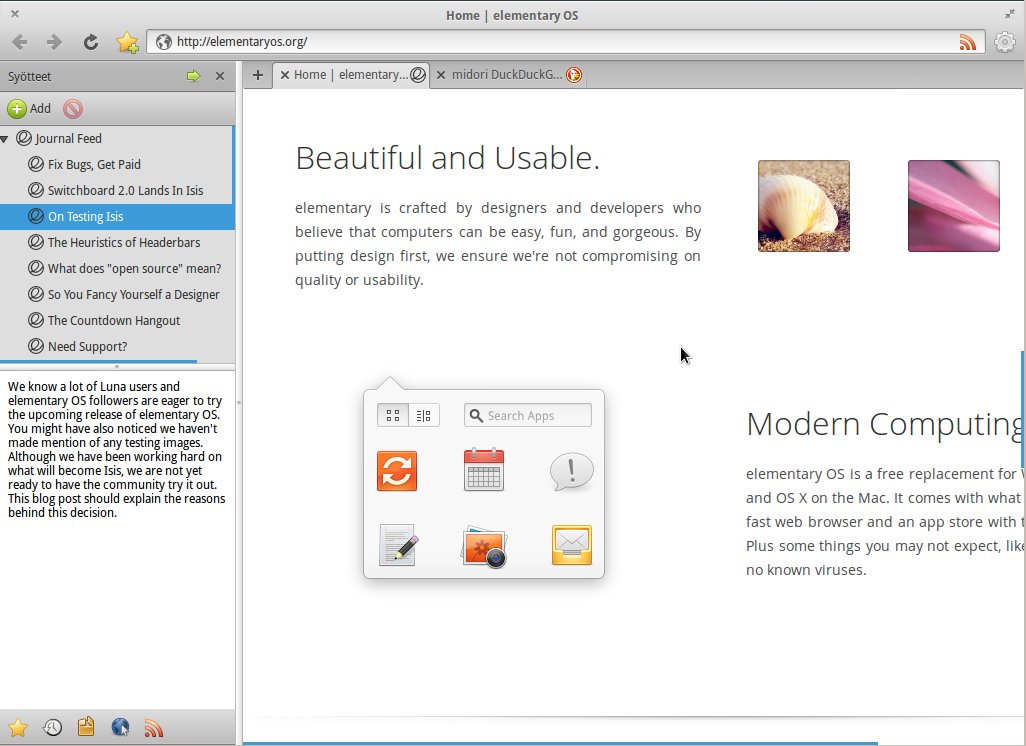Select Journal Feed in sidebar
The image size is (1026, 746).
coord(68,139)
